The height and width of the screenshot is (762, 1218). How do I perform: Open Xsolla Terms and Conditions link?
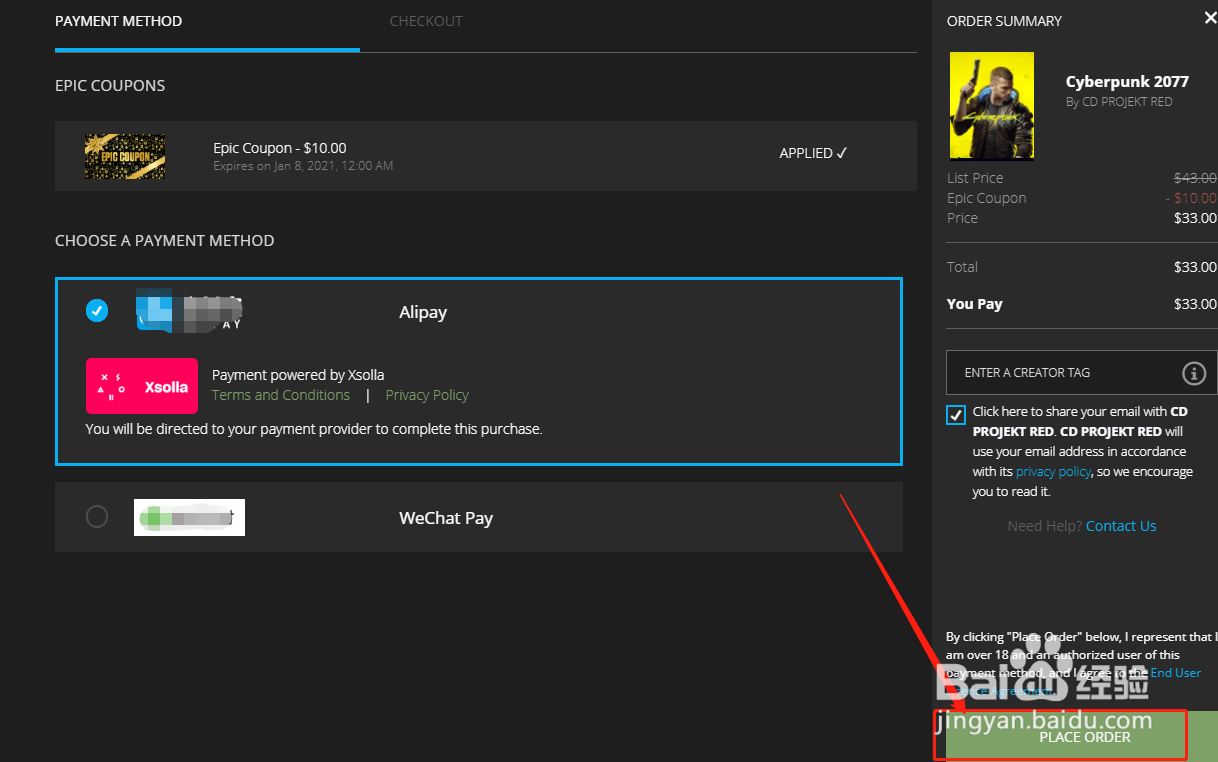pyautogui.click(x=281, y=395)
